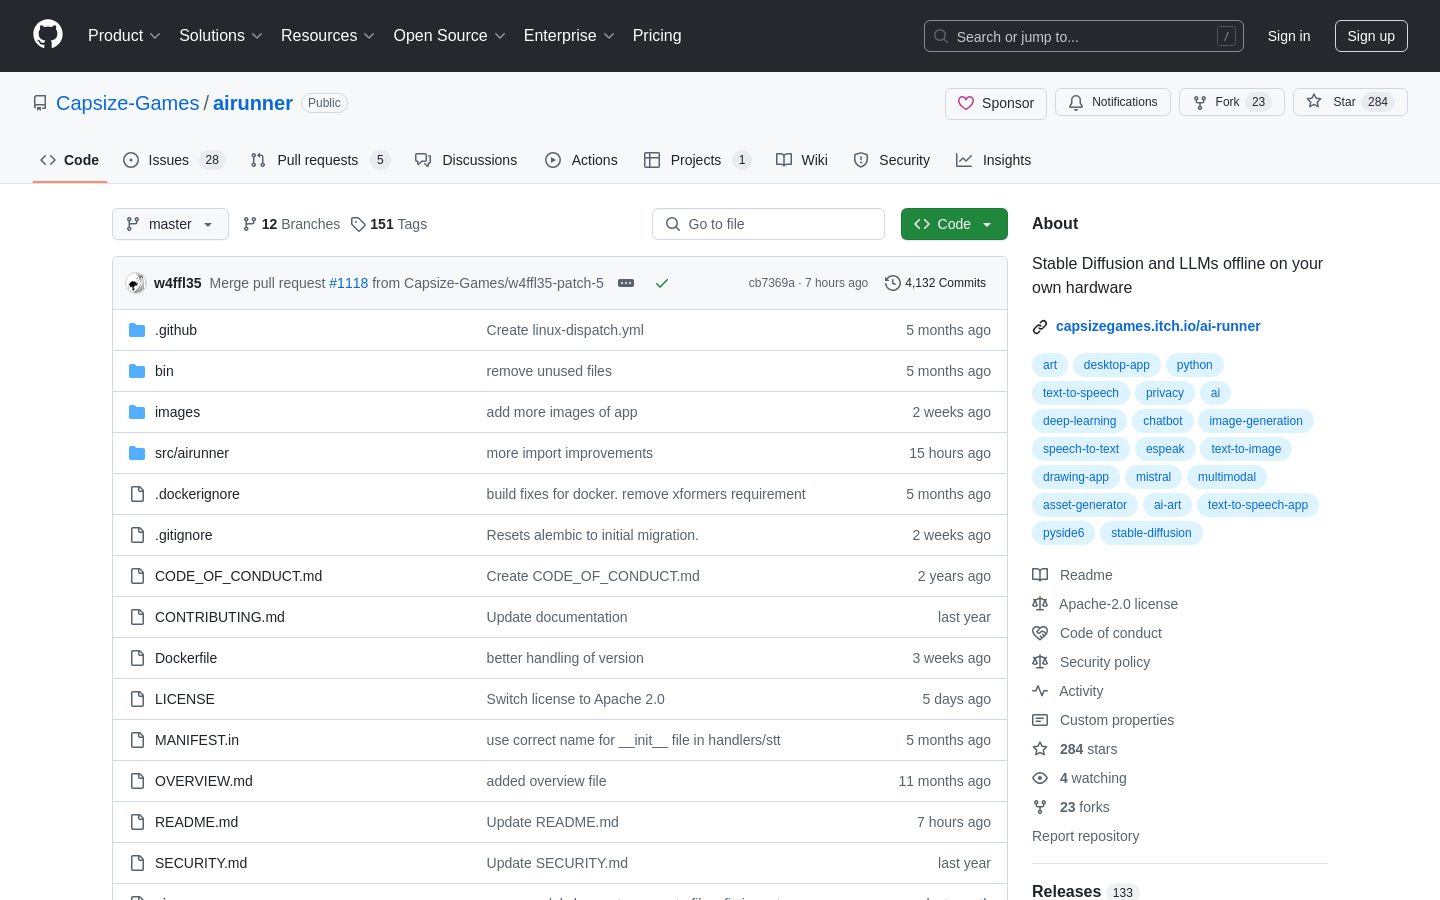Click the GitHub logo icon
The height and width of the screenshot is (900, 1440).
[48, 35]
